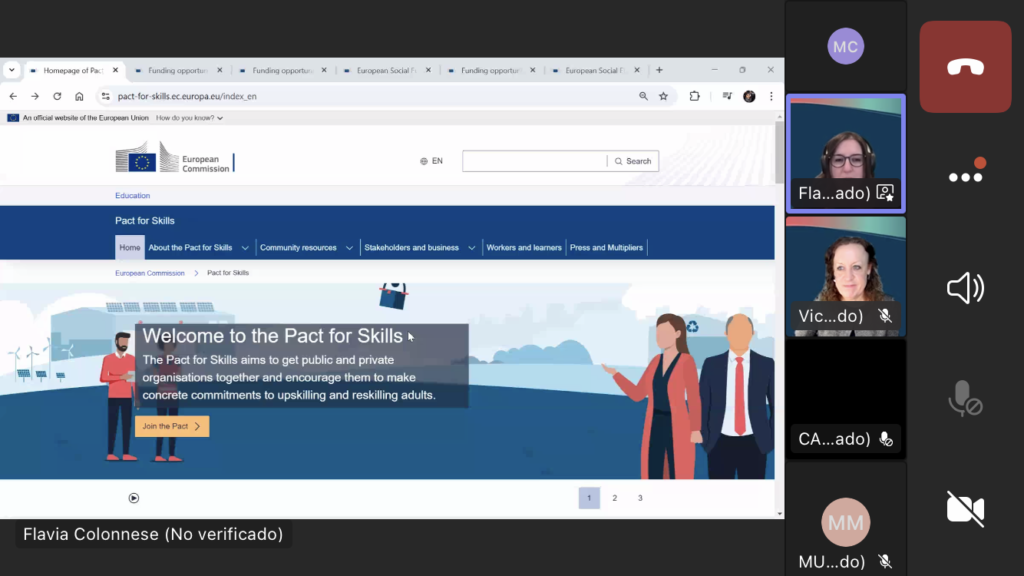The width and height of the screenshot is (1024, 576).
Task: Click the speaker volume icon
Action: [965, 289]
